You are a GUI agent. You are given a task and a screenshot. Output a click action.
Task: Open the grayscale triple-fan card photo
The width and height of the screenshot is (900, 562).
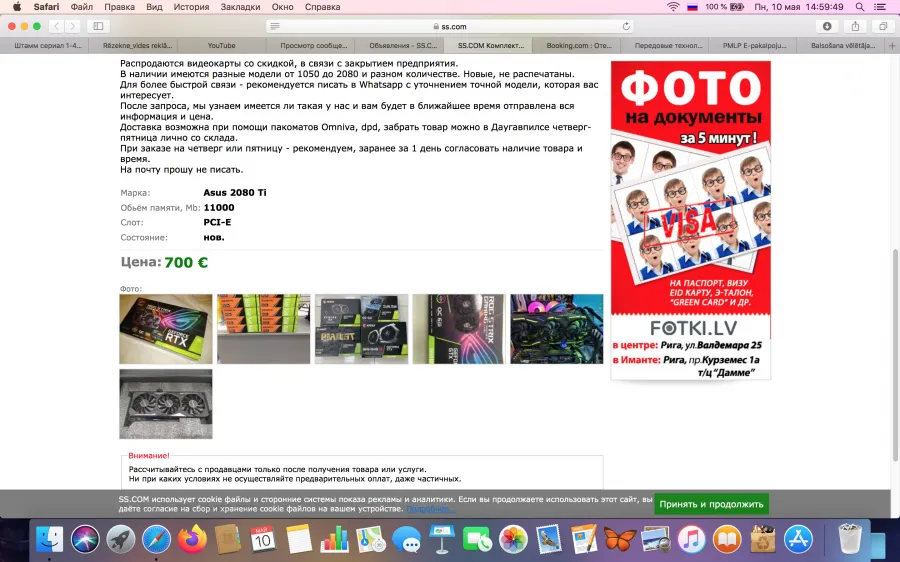click(x=166, y=404)
